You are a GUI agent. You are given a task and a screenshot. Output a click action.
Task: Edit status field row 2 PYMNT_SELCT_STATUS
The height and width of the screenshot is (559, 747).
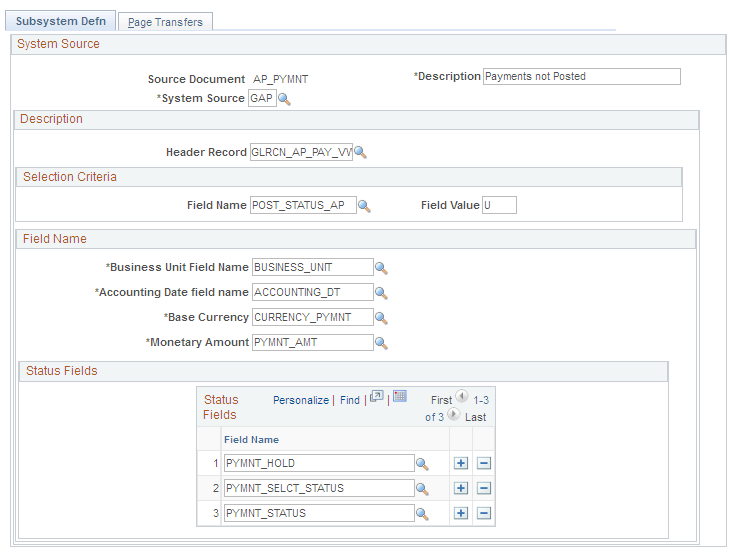(319, 488)
